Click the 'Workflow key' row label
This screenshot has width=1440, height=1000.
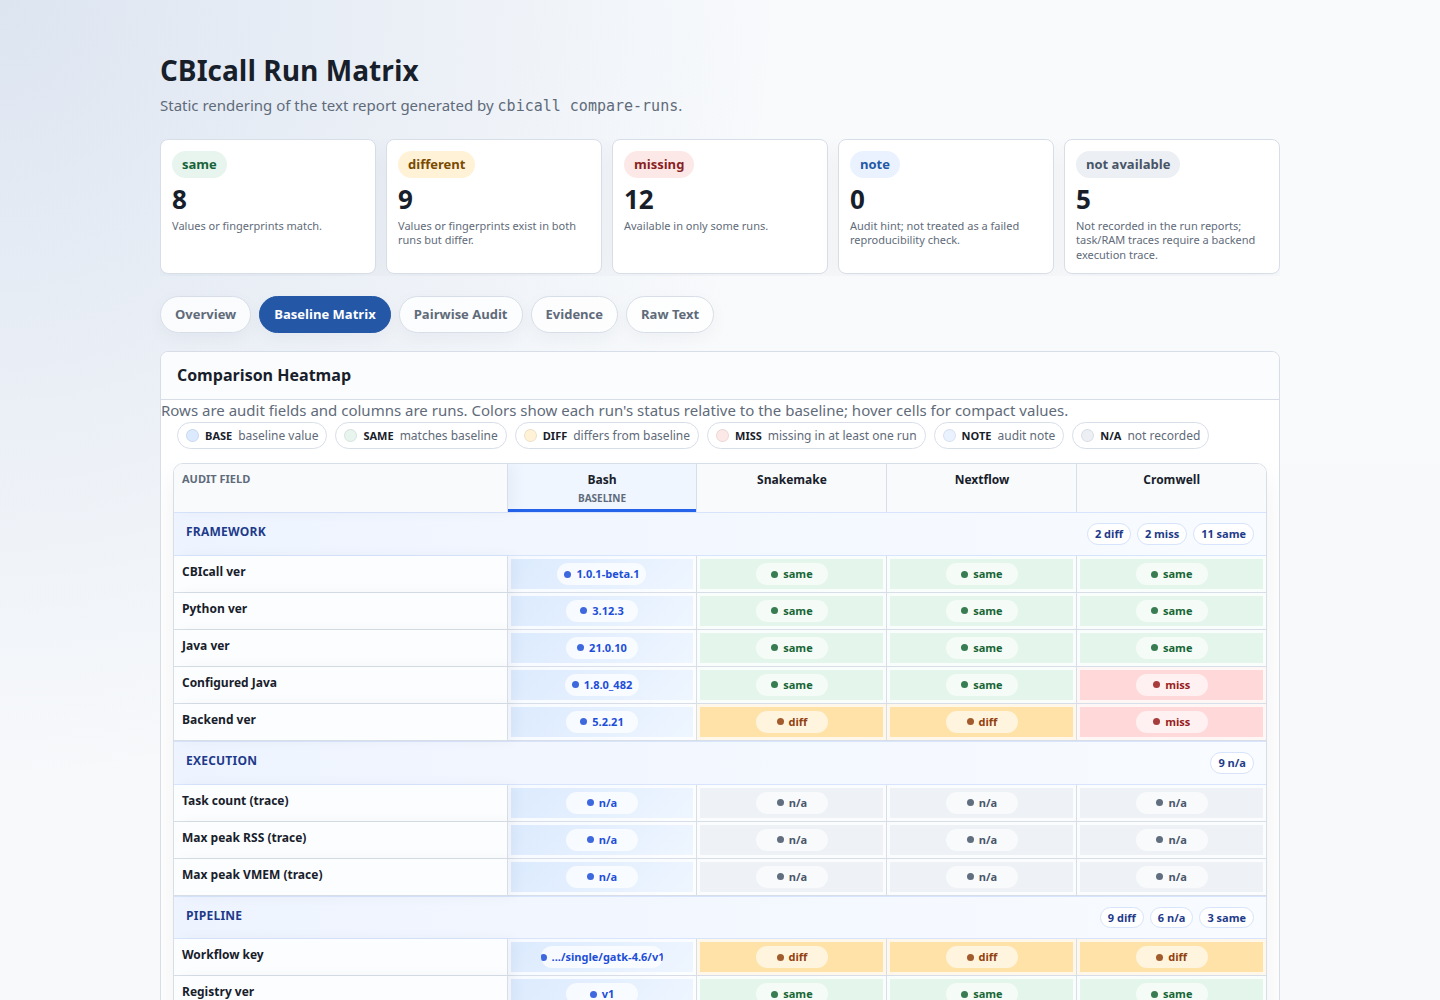coord(223,955)
